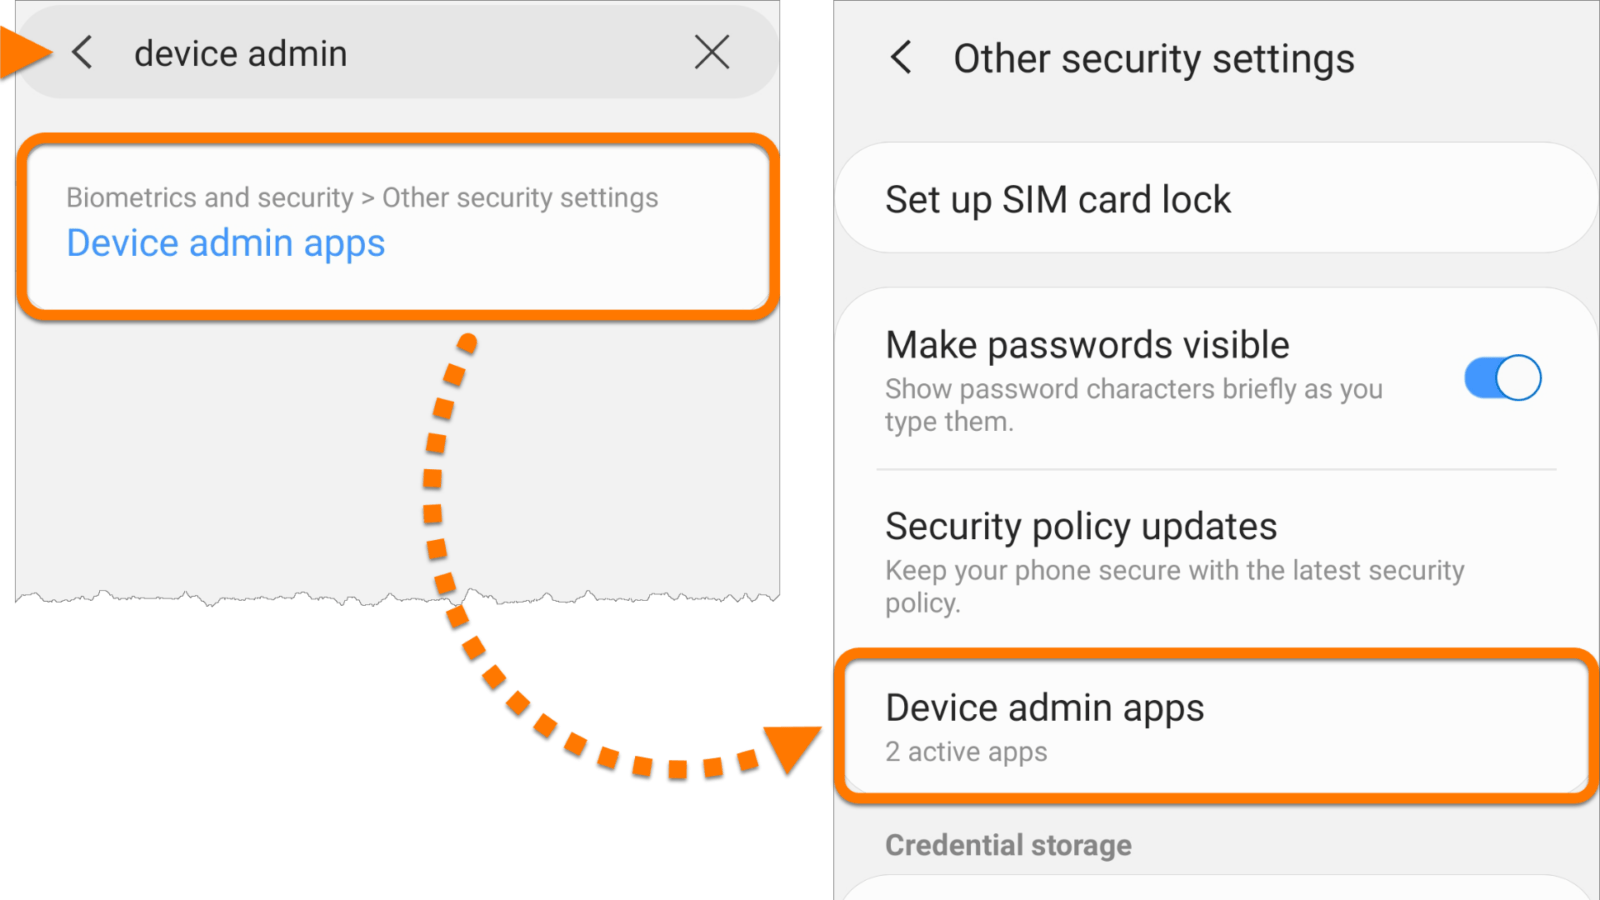1600x900 pixels.
Task: Clear the search text with X icon
Action: click(712, 52)
